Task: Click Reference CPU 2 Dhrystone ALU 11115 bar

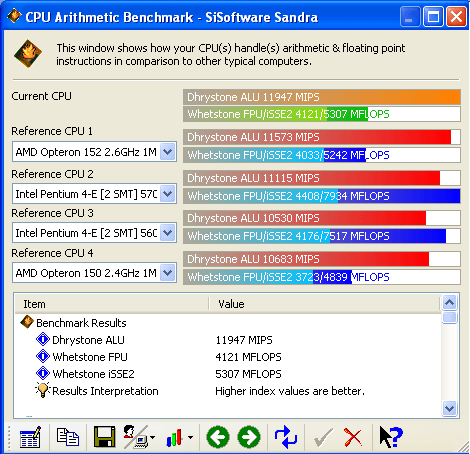Action: 322,178
